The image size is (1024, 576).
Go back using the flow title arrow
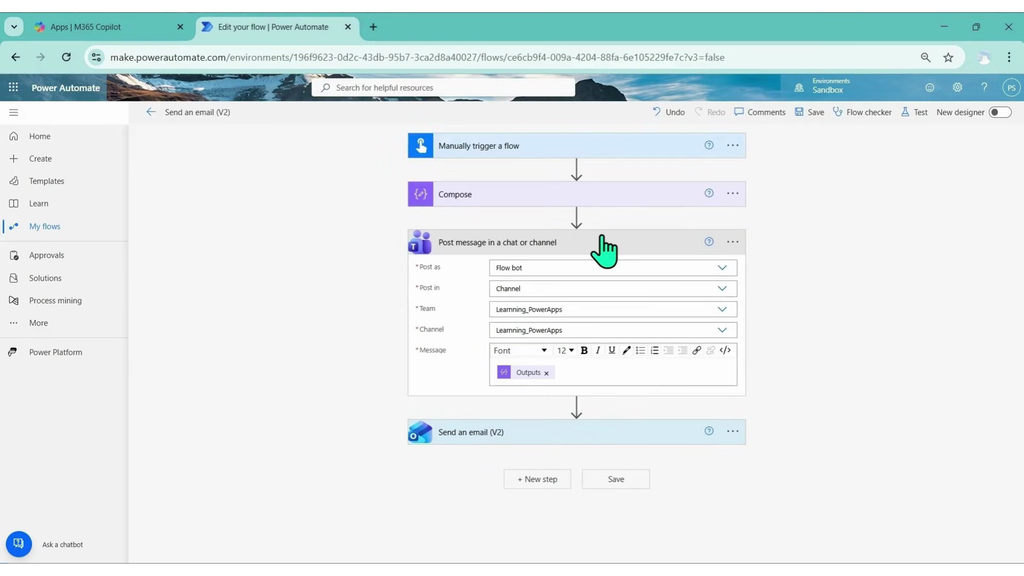point(151,112)
